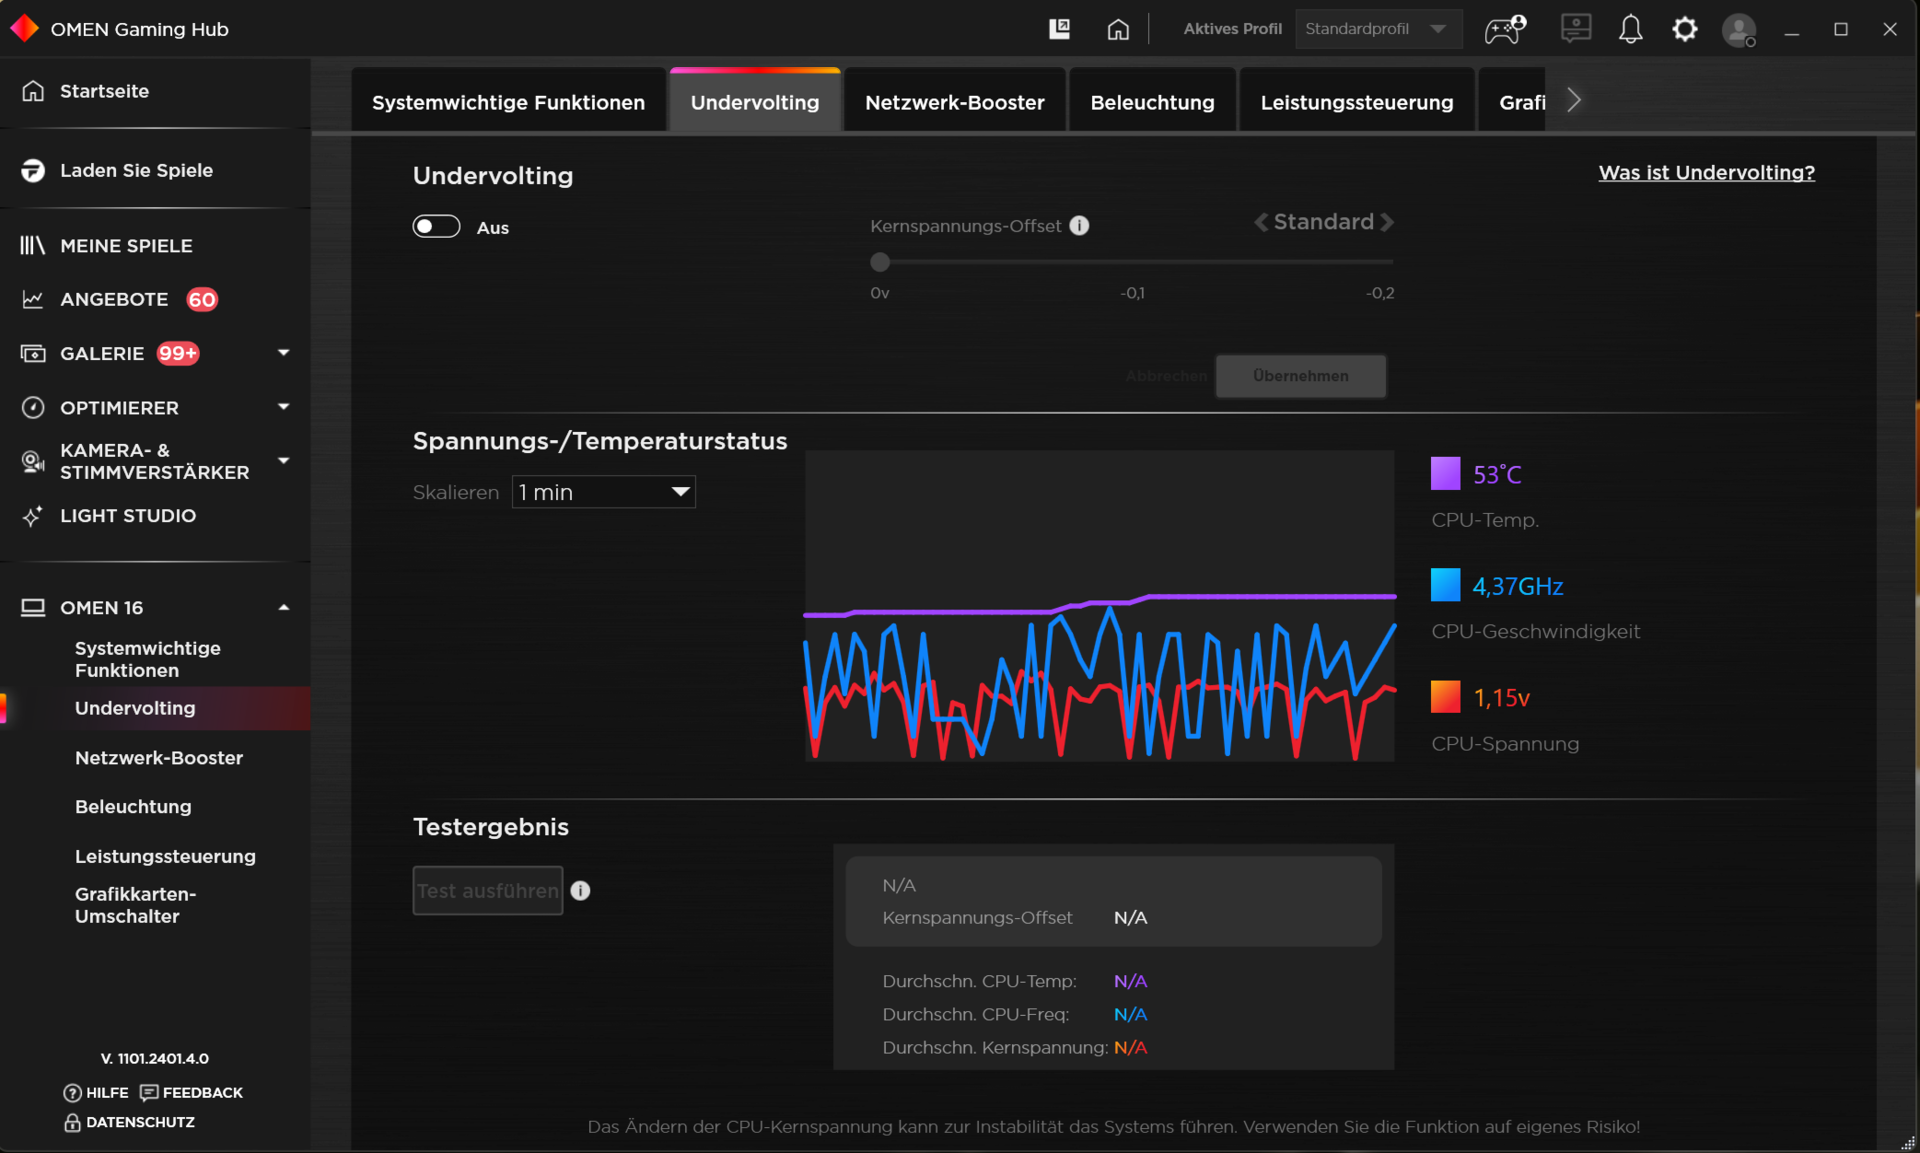Open the settings gear icon
The height and width of the screenshot is (1153, 1920).
1684,29
